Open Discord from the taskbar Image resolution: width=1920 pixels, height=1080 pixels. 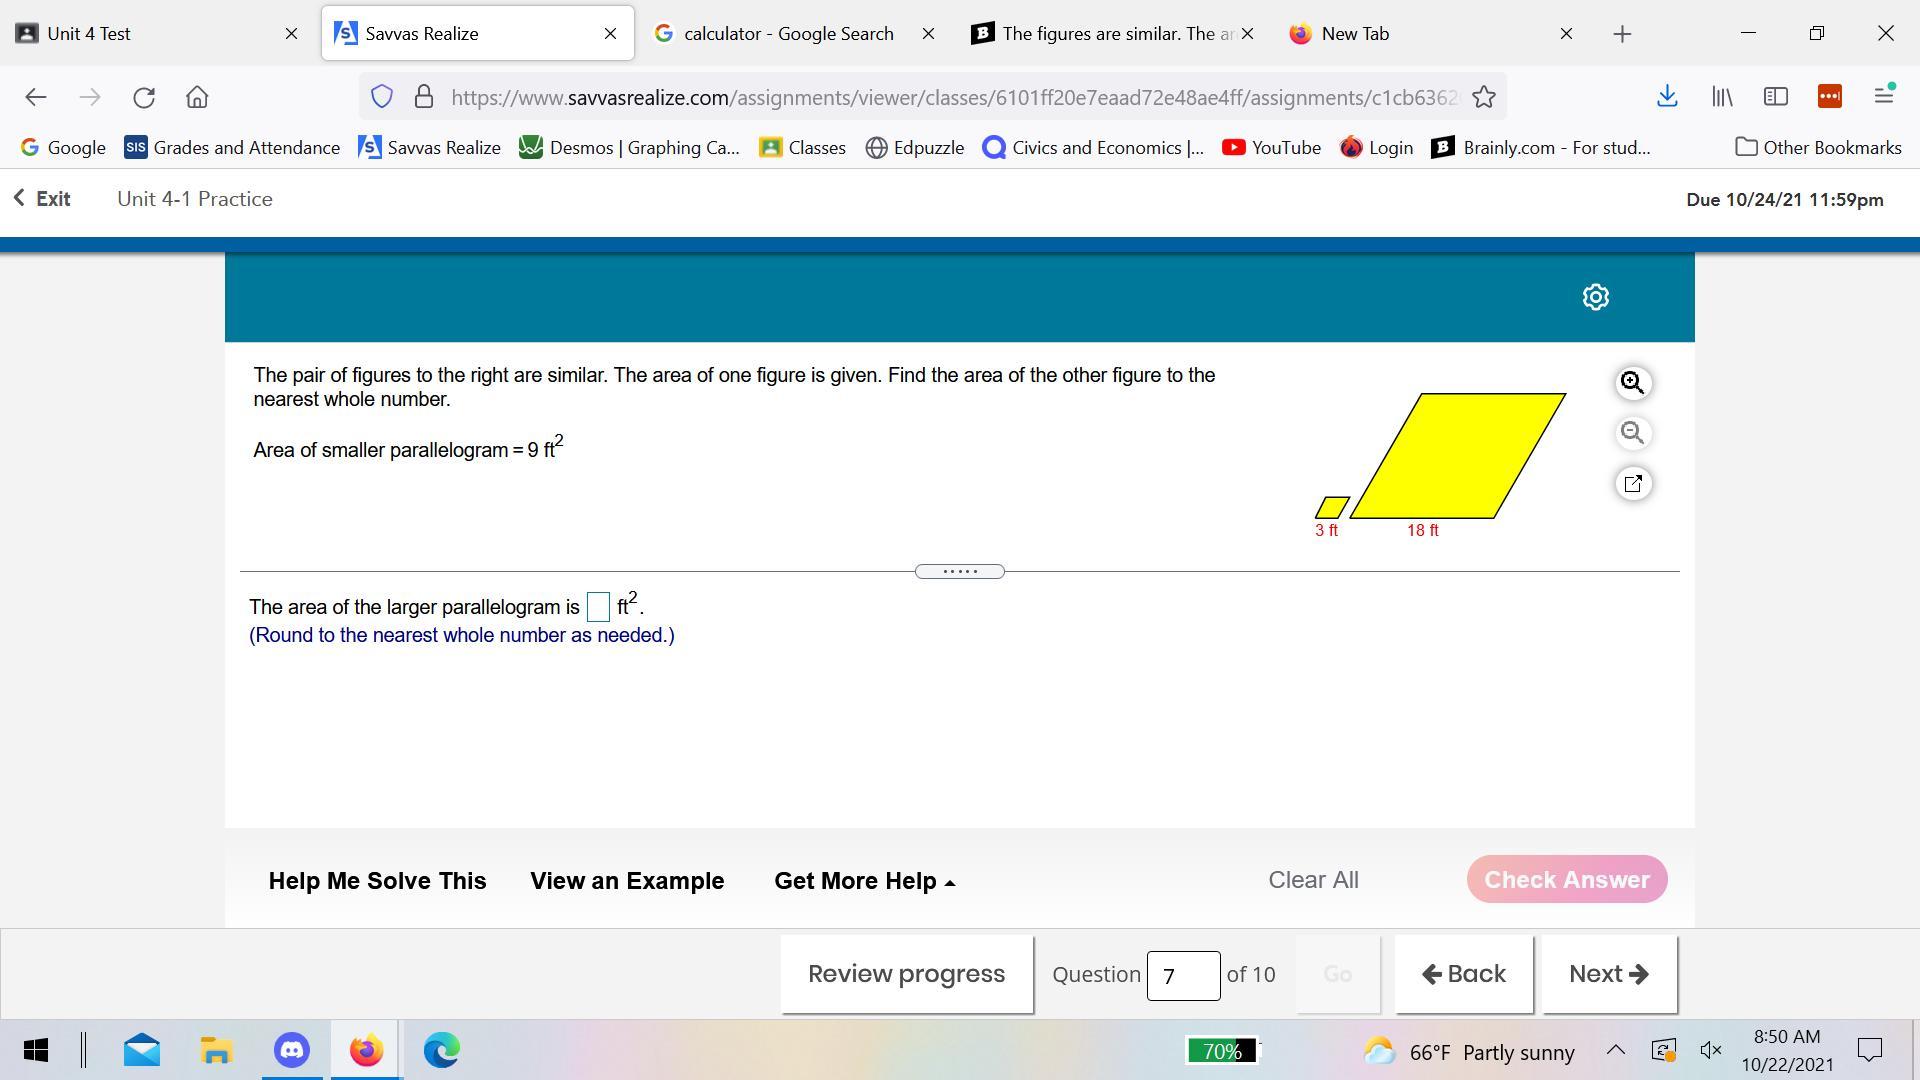[x=292, y=1050]
